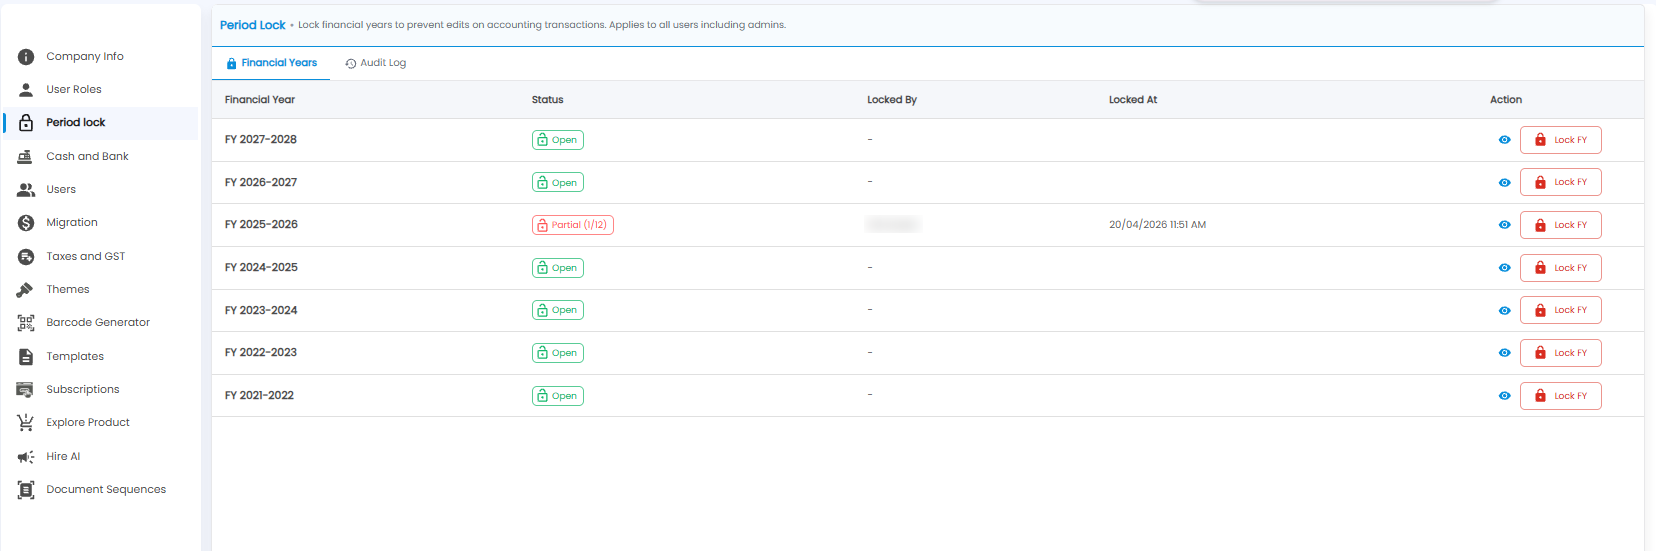
Task: Click the Taxes and GST icon
Action: click(26, 257)
